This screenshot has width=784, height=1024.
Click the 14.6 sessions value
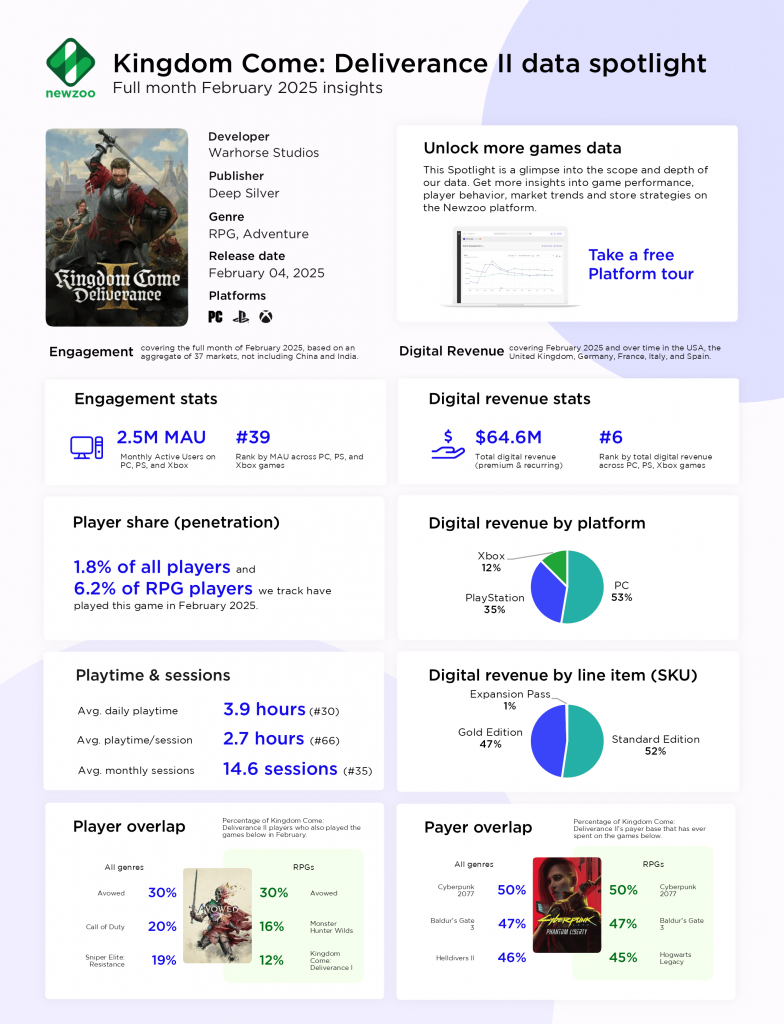(280, 769)
